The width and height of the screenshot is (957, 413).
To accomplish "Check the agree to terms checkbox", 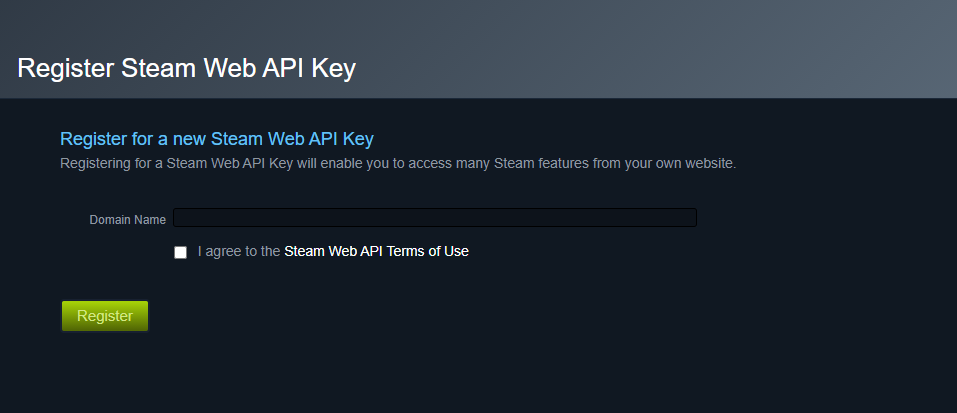I will [180, 252].
